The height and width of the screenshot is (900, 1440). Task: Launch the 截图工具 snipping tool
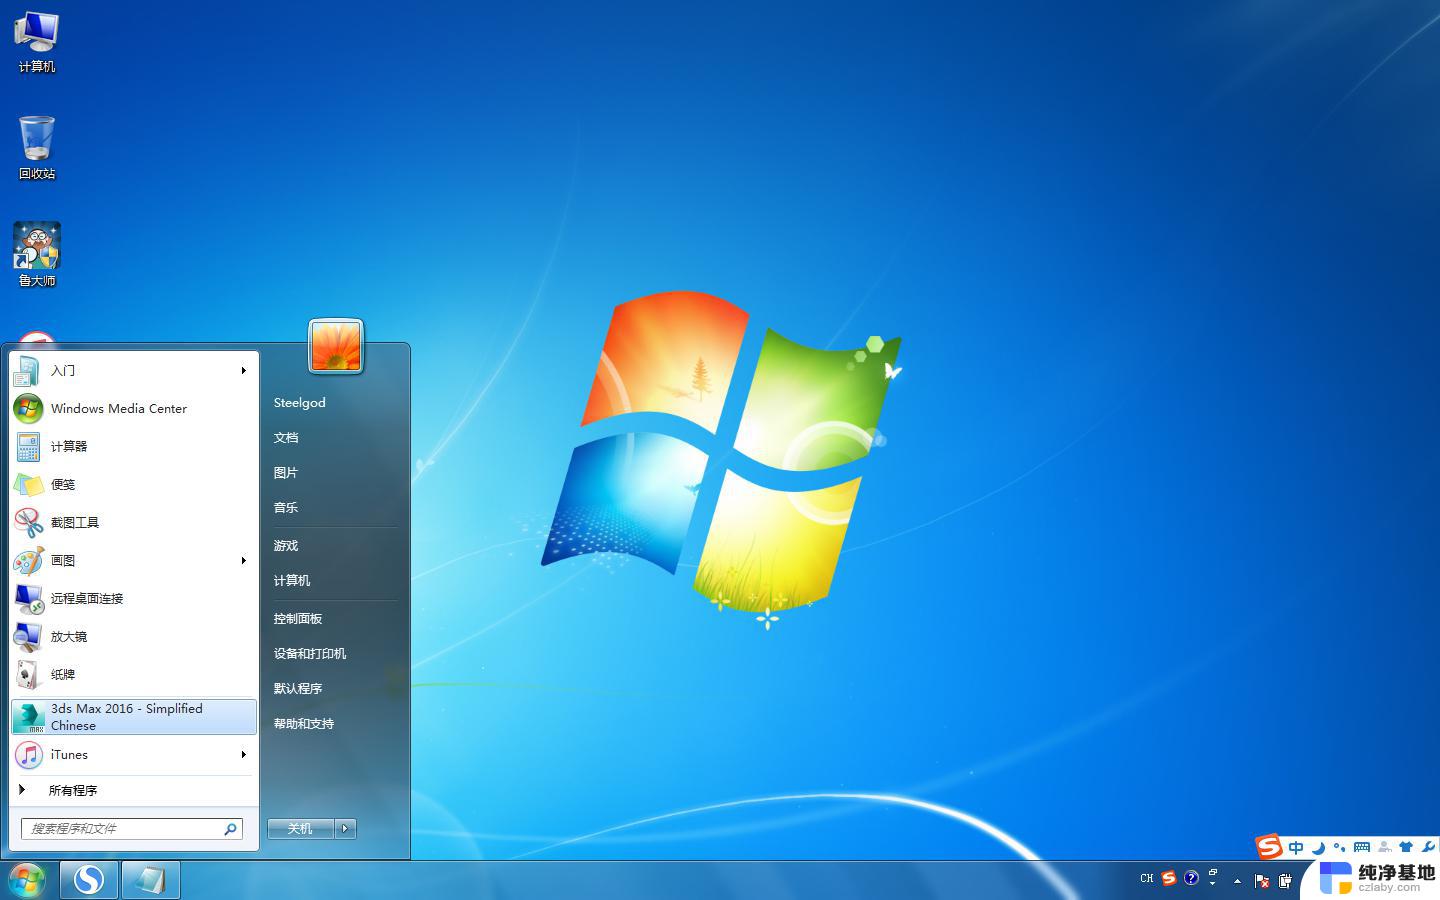tap(133, 522)
